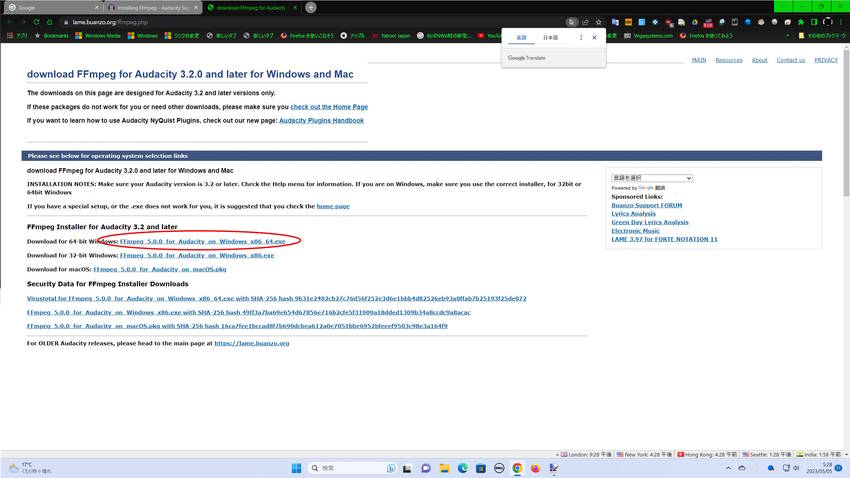This screenshot has width=850, height=478.
Task: Open the 'check out the Home Page' link
Action: pos(329,107)
